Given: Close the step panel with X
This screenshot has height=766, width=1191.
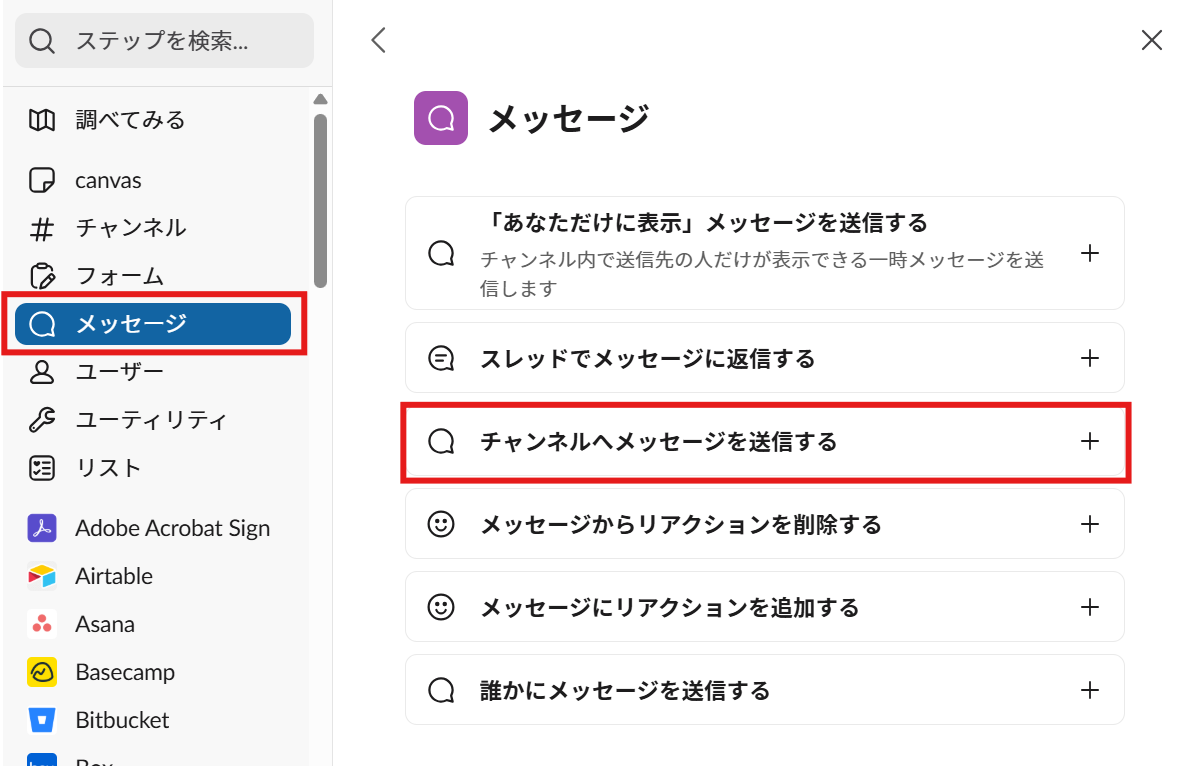Looking at the screenshot, I should (1152, 40).
